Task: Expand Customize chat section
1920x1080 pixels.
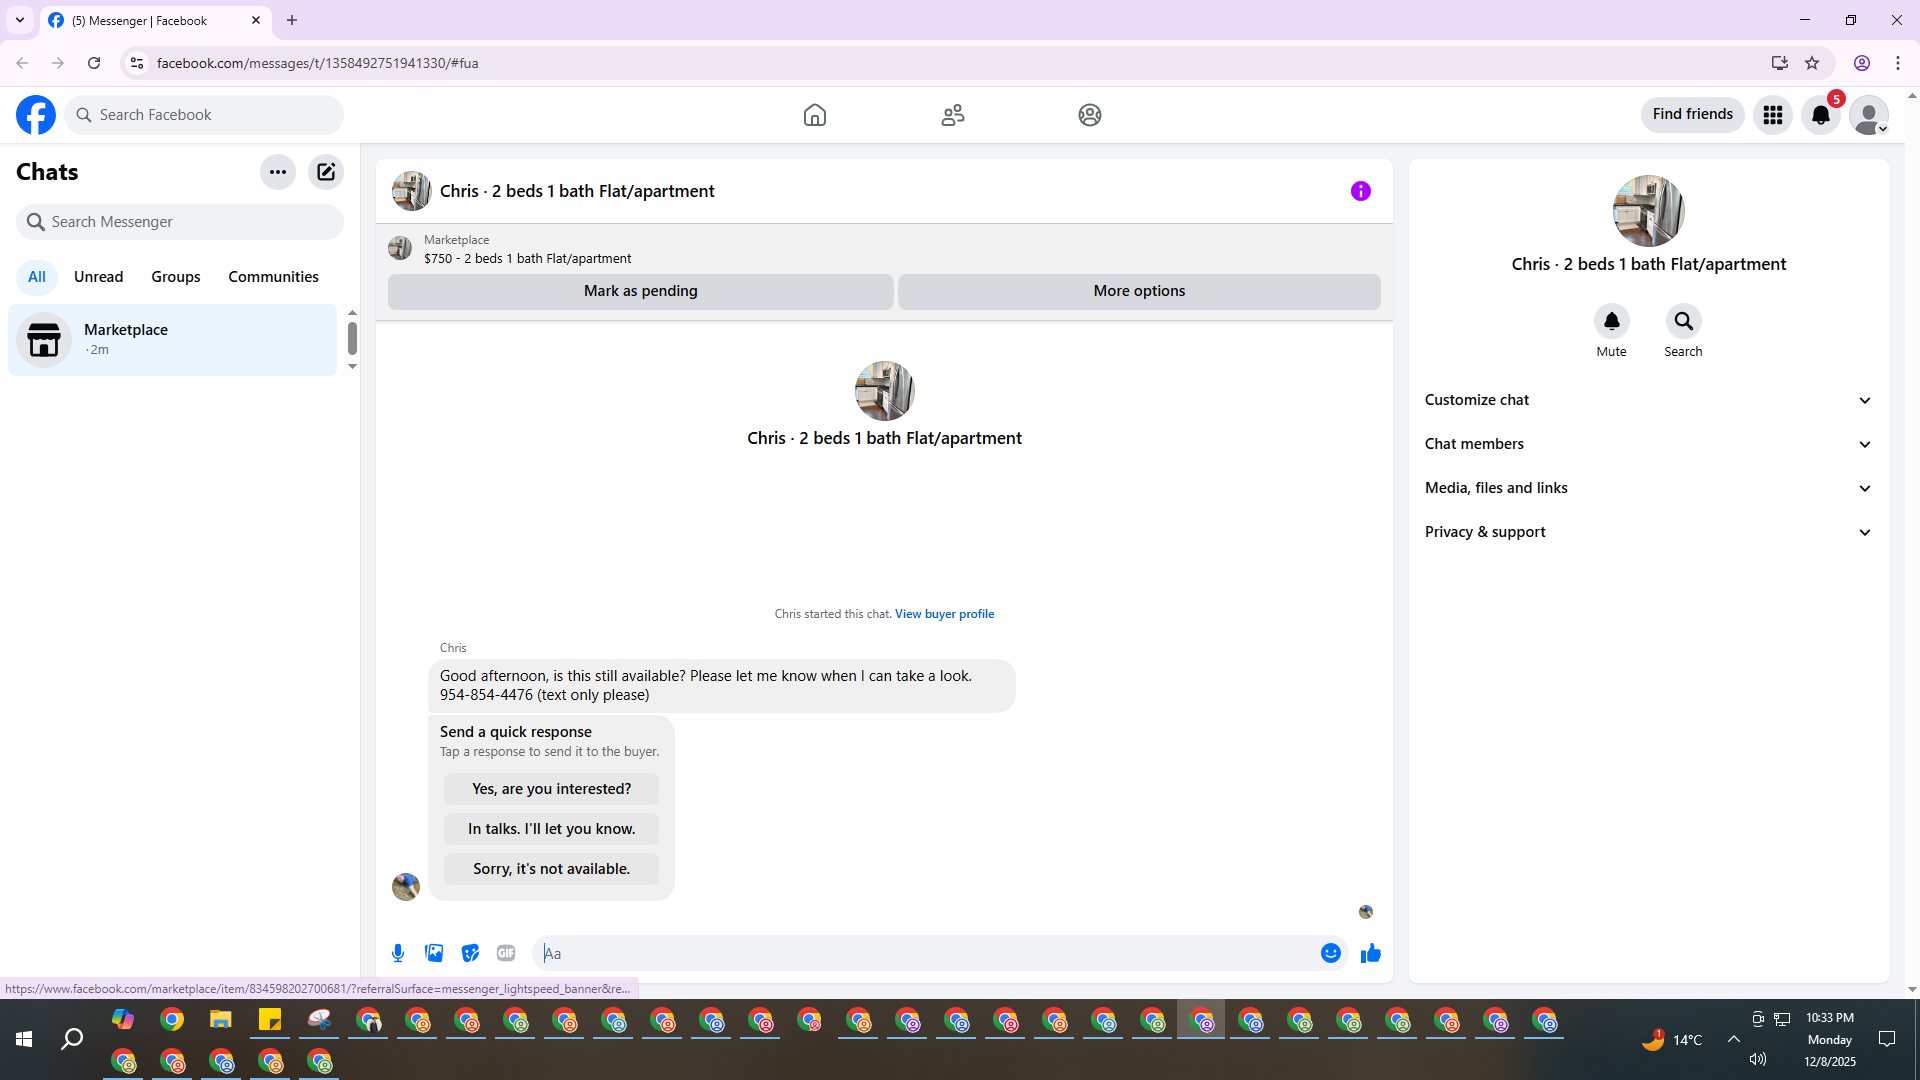Action: (1648, 400)
